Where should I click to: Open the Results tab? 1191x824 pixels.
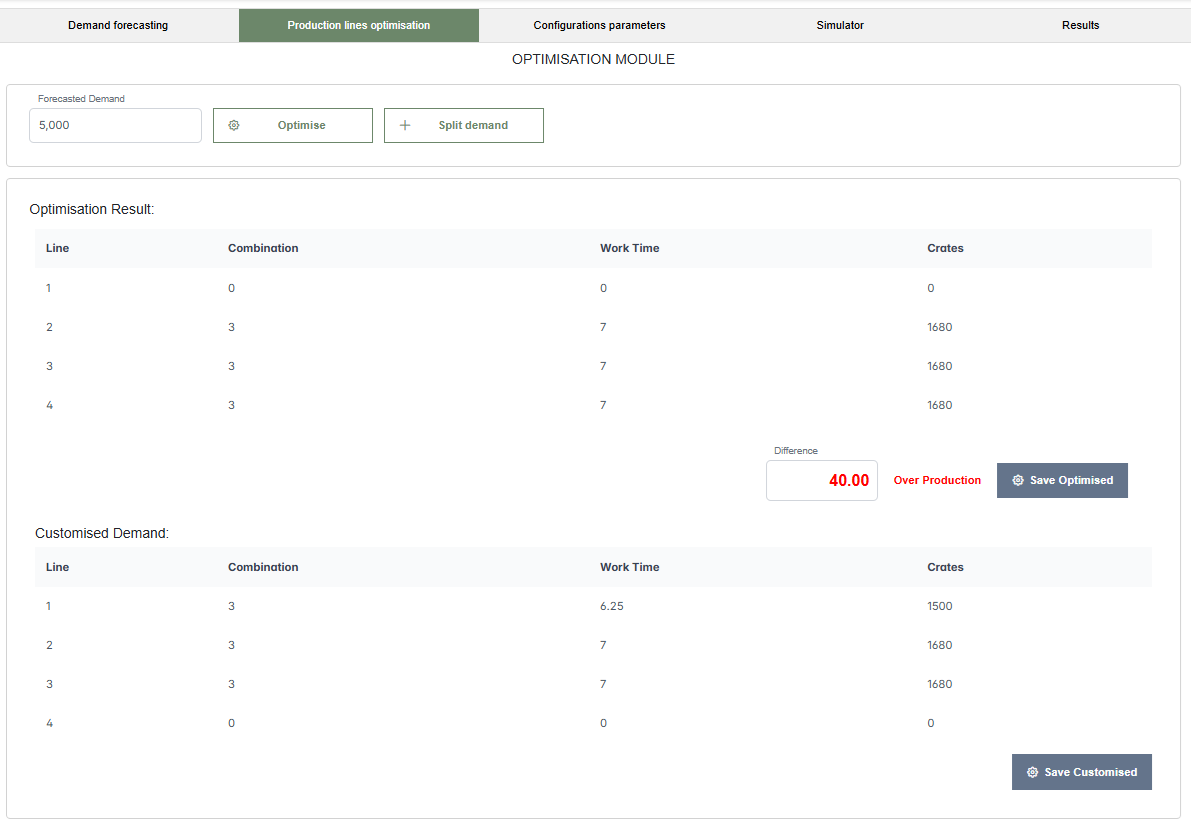[x=1080, y=26]
